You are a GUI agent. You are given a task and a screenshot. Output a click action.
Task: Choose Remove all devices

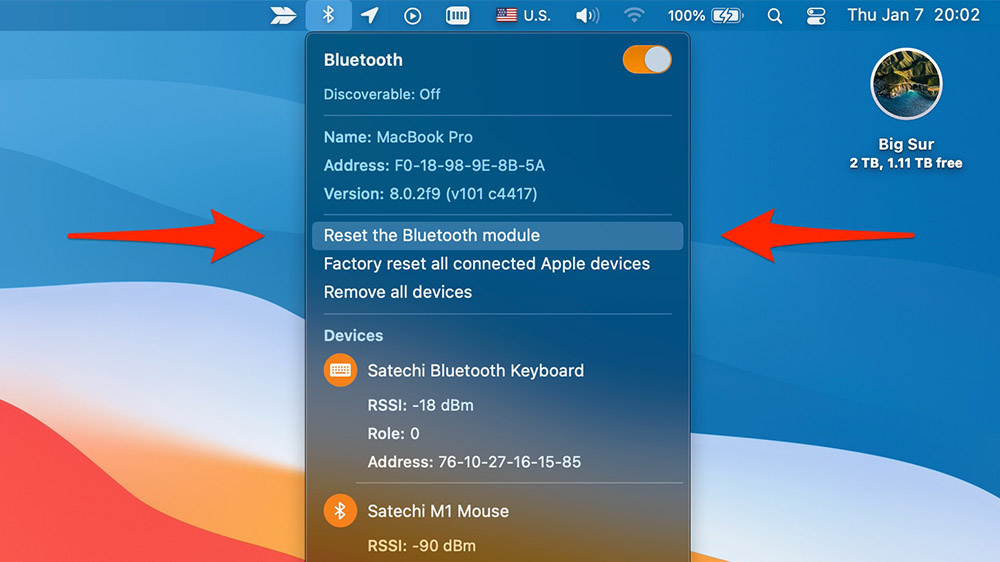point(398,292)
